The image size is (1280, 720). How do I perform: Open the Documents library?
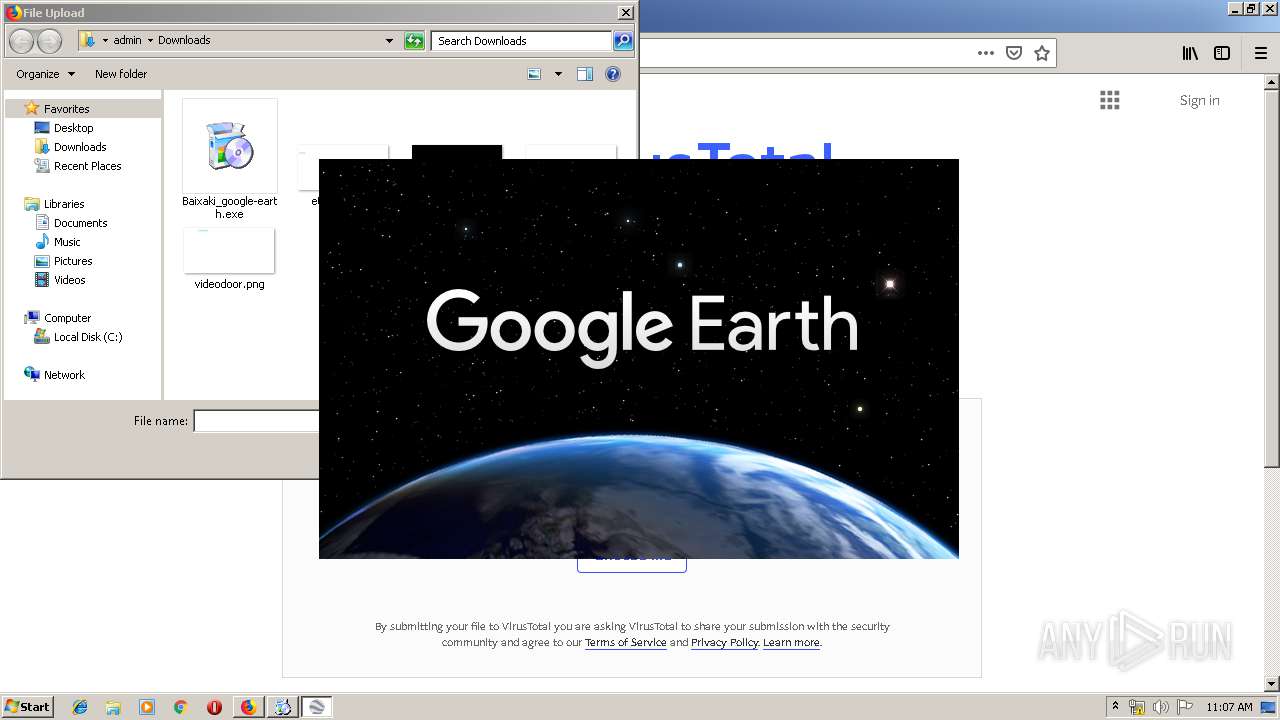tap(80, 223)
